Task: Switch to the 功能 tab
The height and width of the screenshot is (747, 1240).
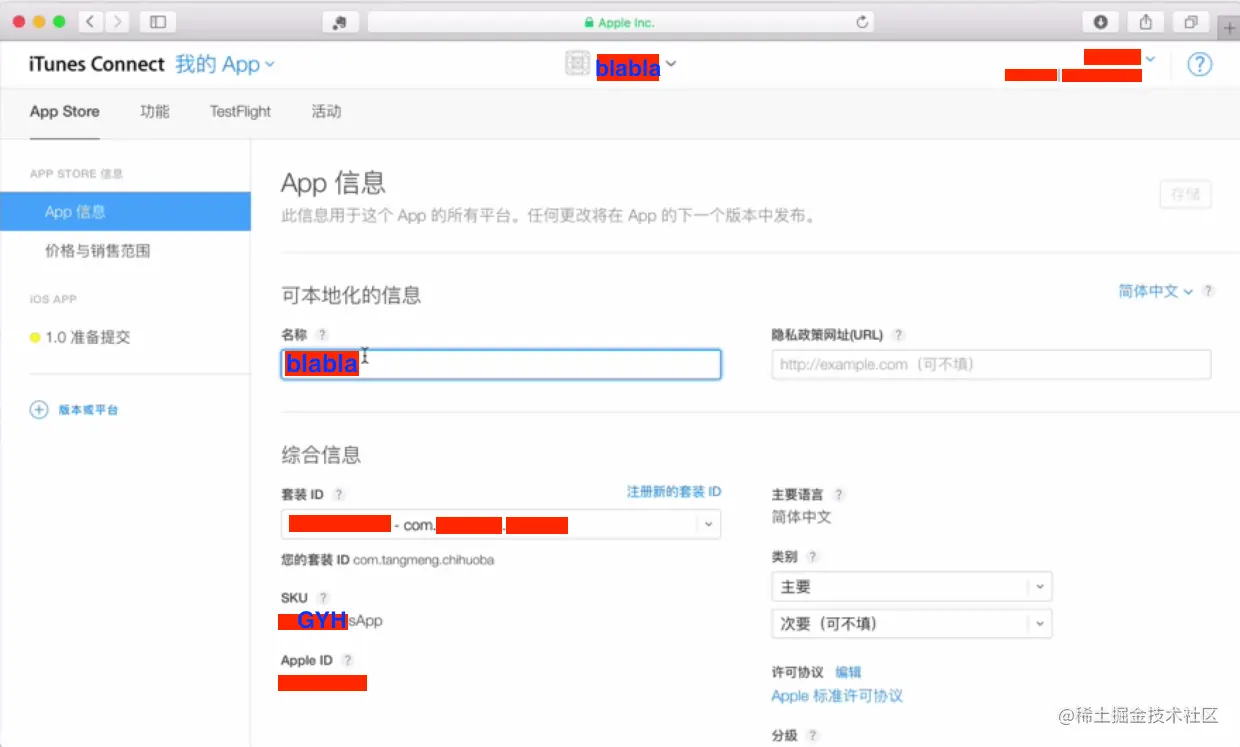Action: click(155, 112)
